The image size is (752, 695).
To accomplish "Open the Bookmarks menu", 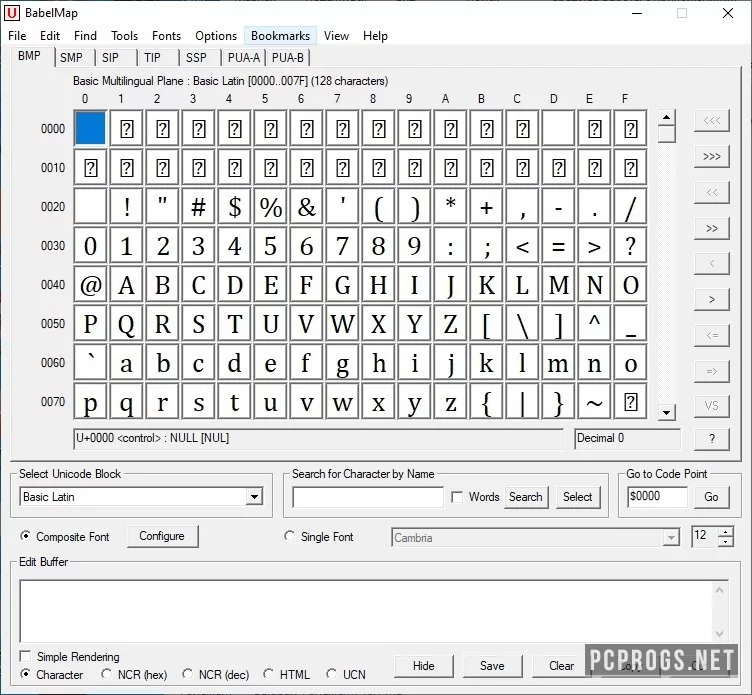I will [280, 36].
